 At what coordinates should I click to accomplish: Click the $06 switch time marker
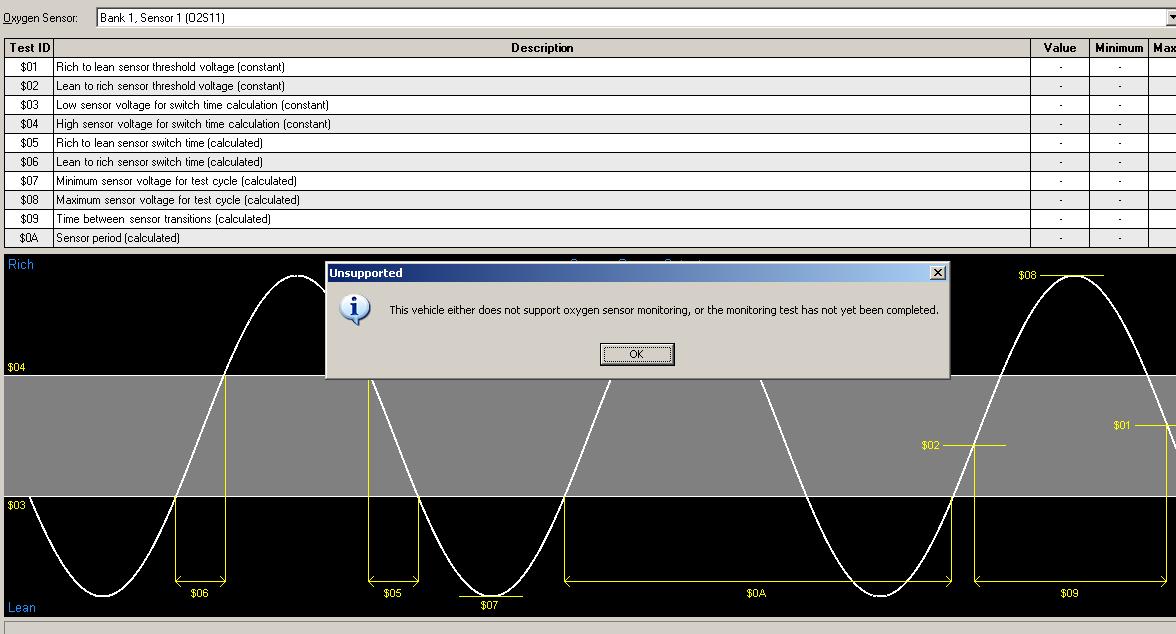click(199, 593)
